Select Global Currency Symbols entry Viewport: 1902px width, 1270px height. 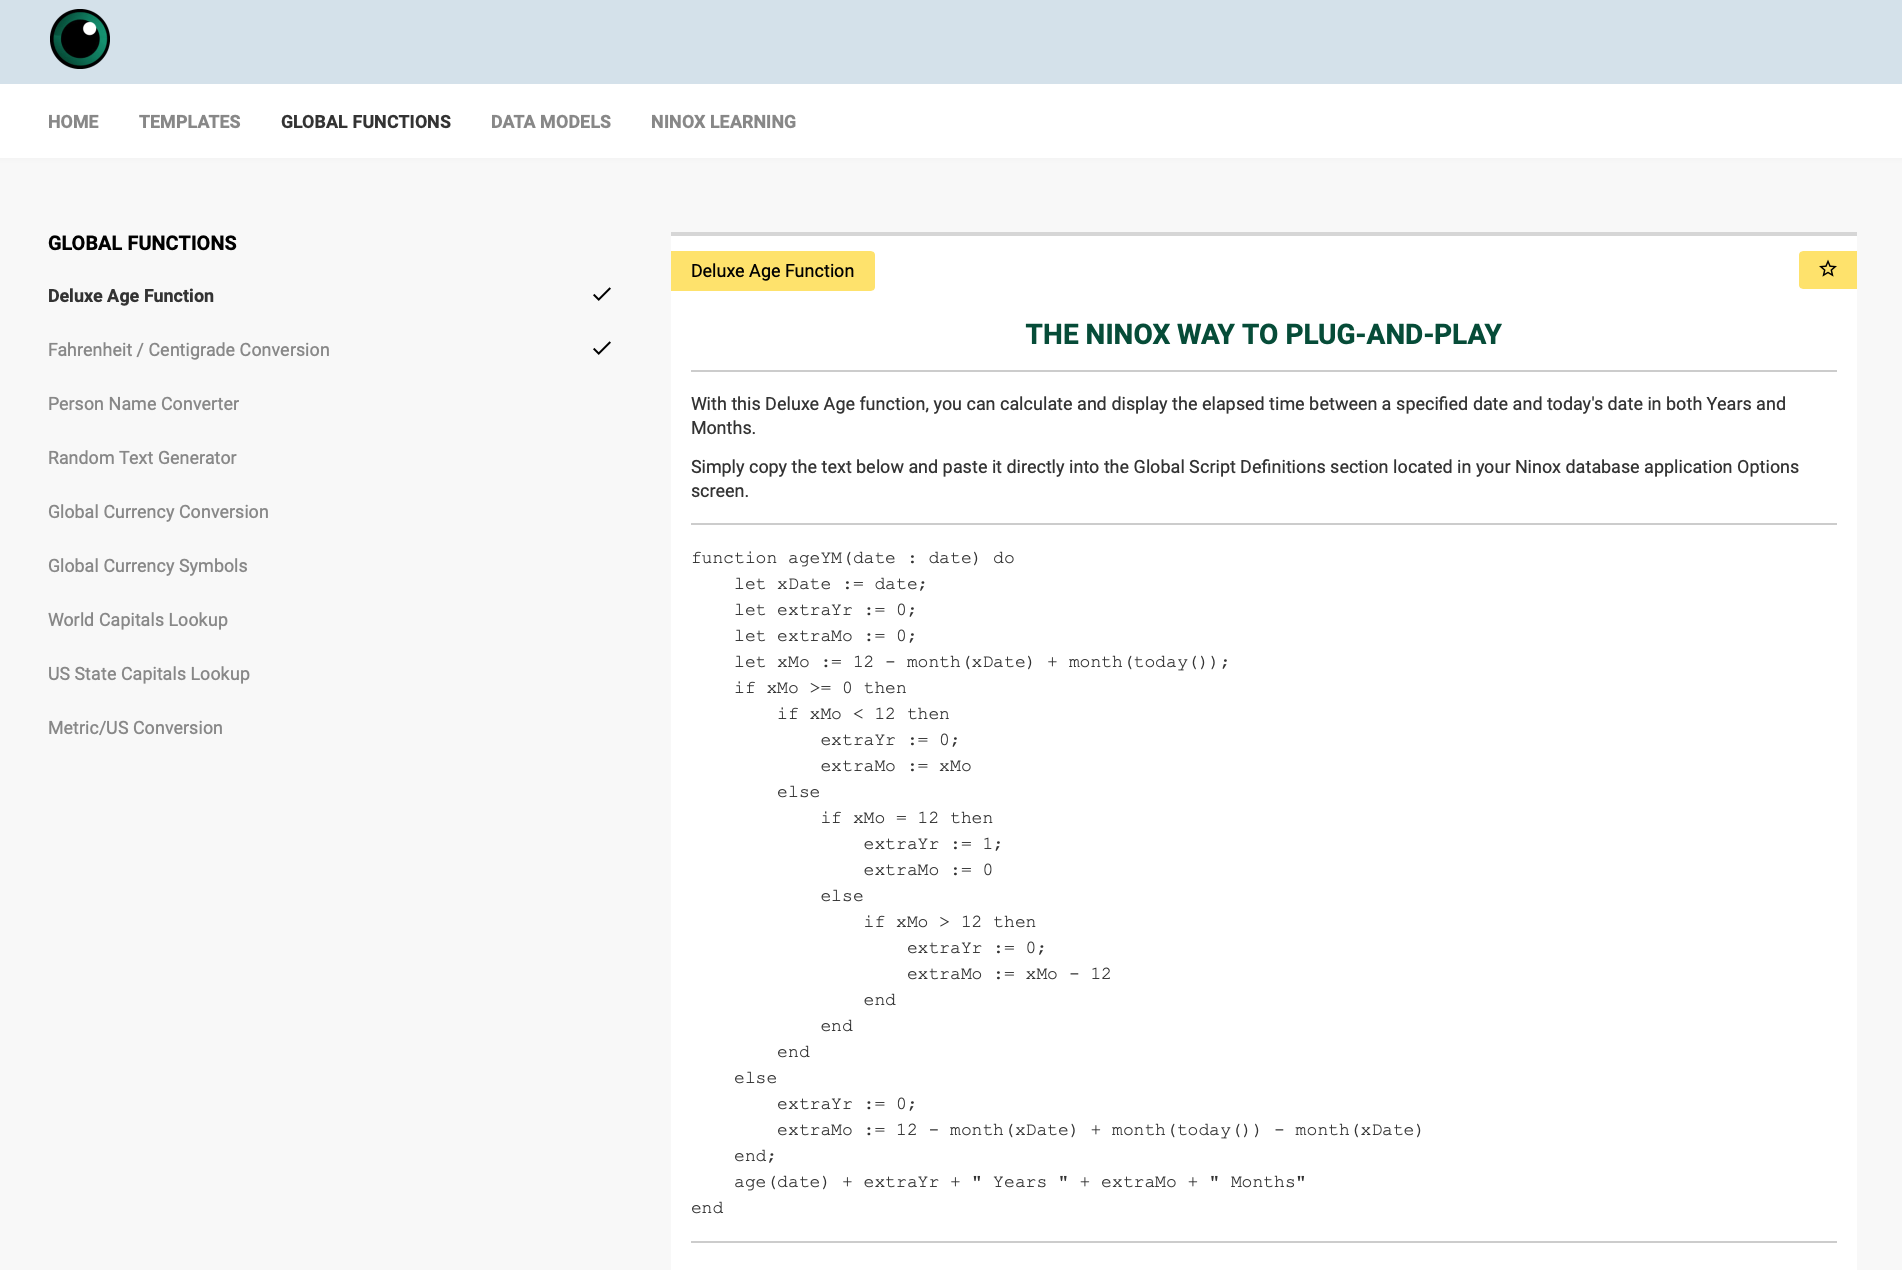click(x=148, y=566)
